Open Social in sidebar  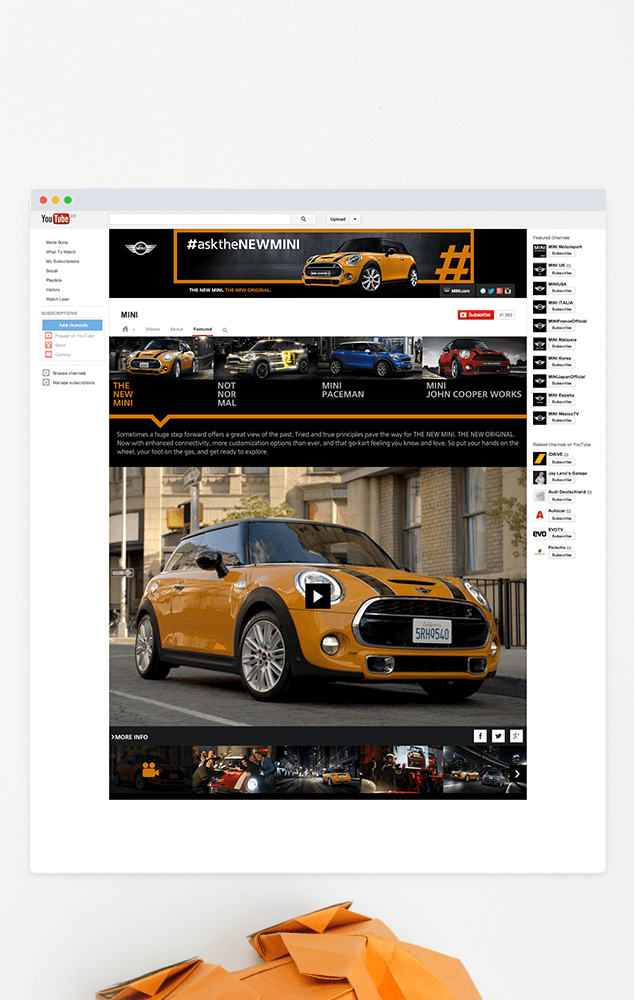(52, 271)
